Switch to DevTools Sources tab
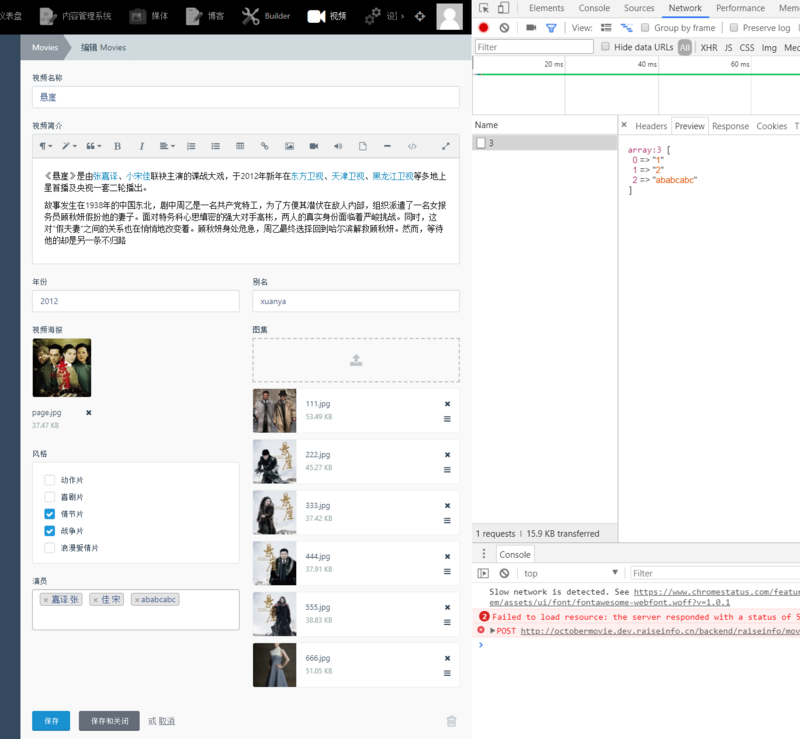This screenshot has height=739, width=800. point(639,8)
